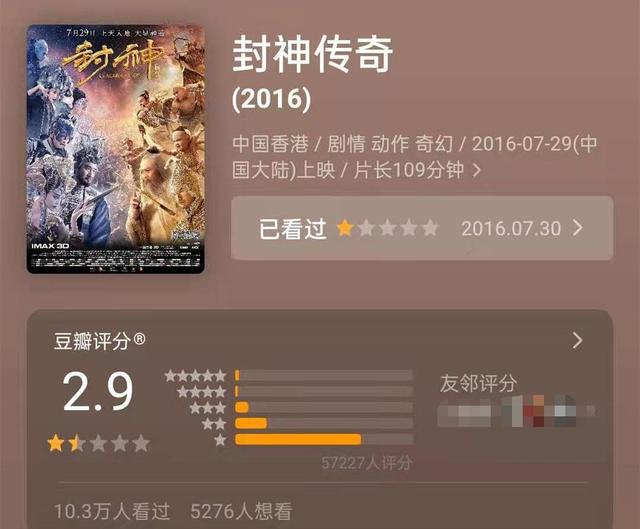Open the 封神传奇 movie poster thumbnail
Image resolution: width=640 pixels, height=529 pixels.
coord(116,149)
